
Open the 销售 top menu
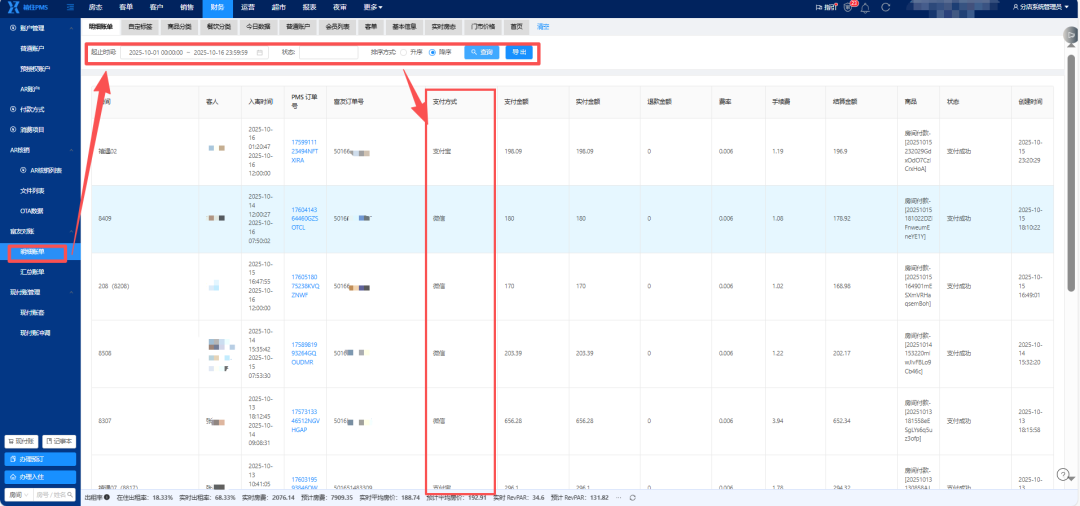[x=187, y=7]
